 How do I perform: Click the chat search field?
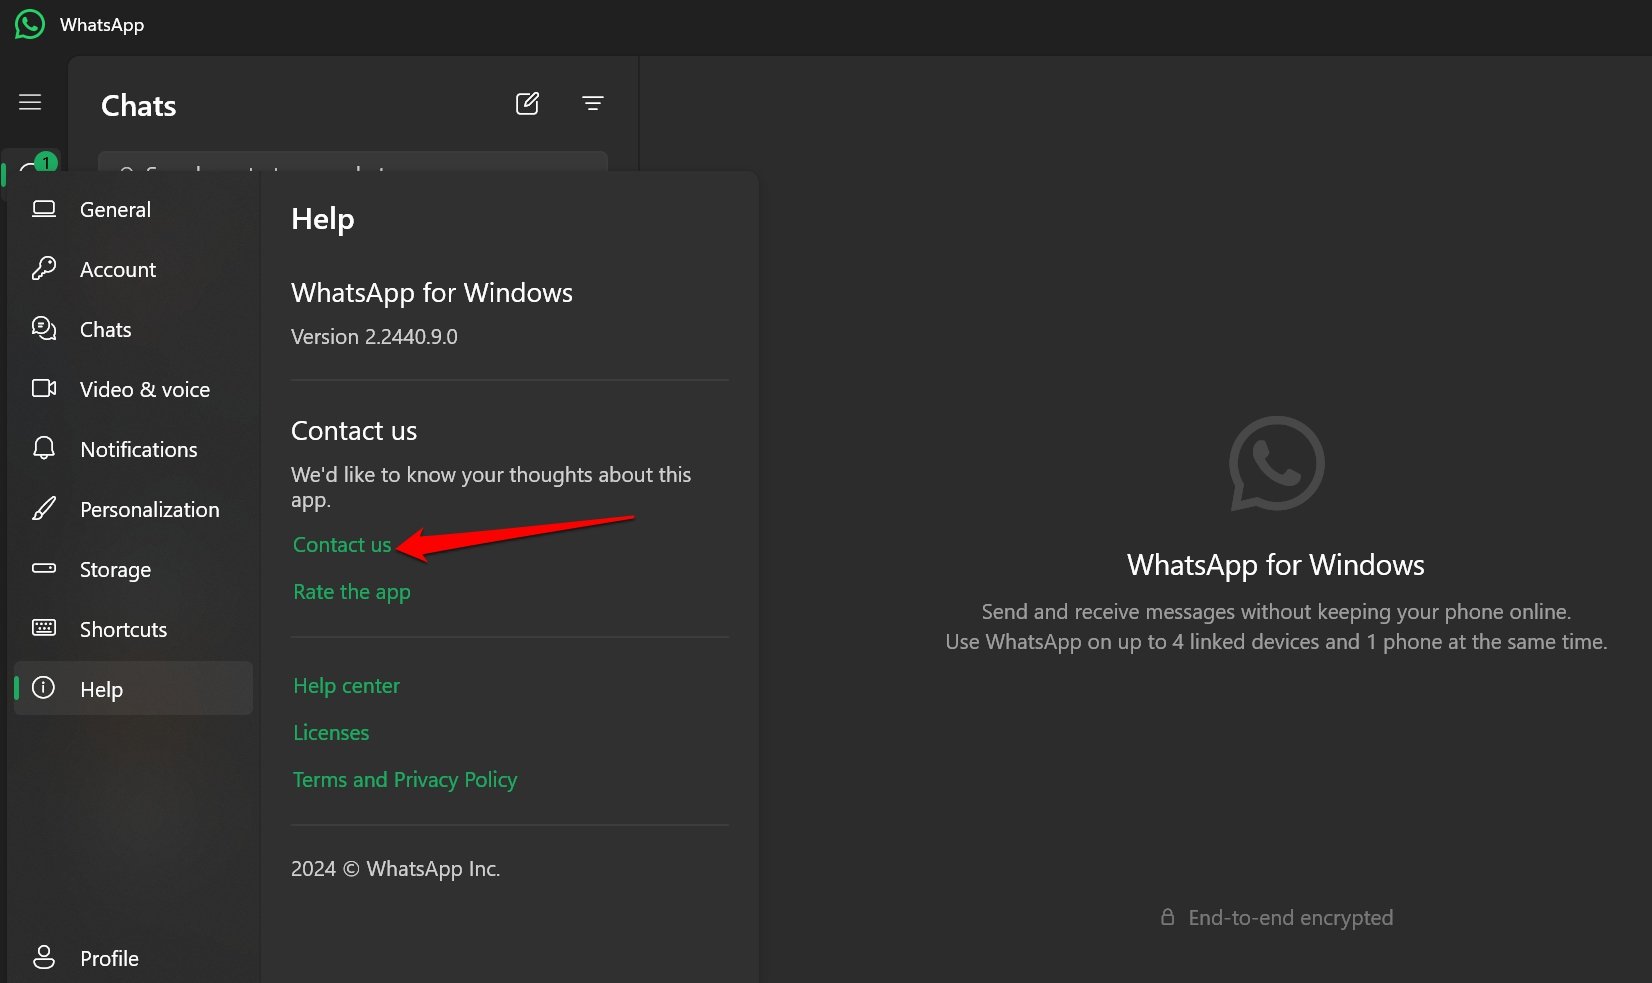click(352, 162)
